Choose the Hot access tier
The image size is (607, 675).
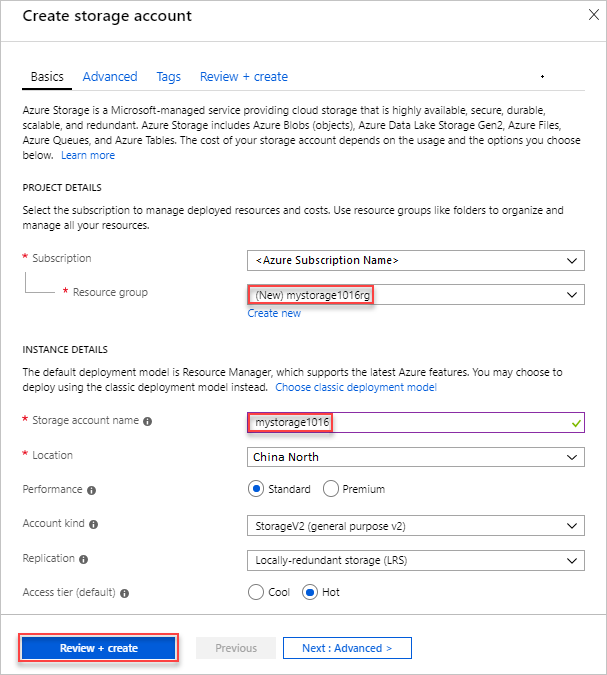[x=310, y=592]
